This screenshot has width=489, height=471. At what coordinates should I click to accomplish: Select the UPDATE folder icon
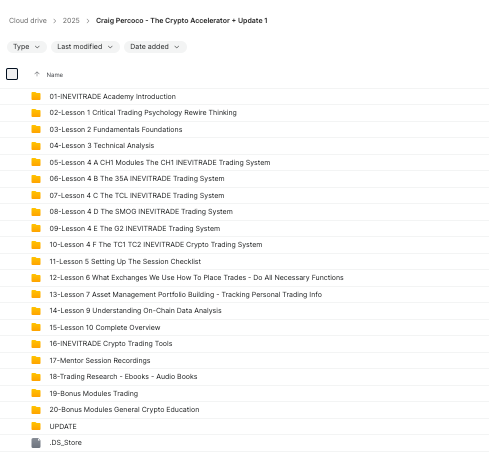click(36, 426)
